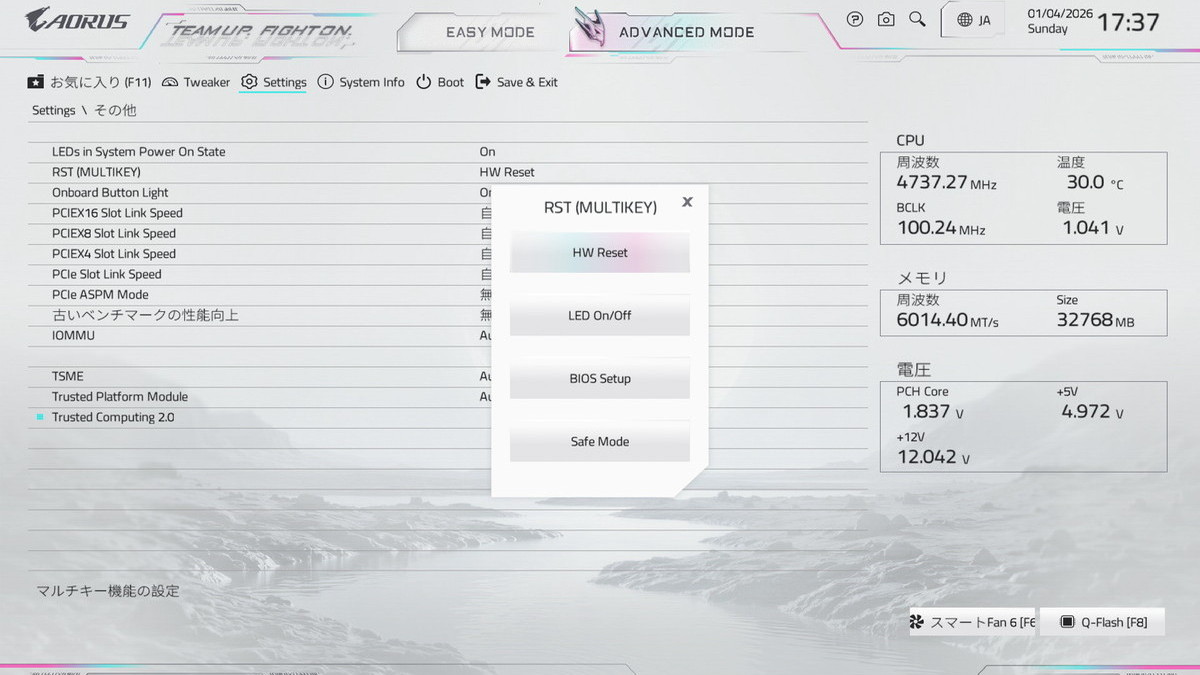Image resolution: width=1200 pixels, height=675 pixels.
Task: Open the お気に入り (F11) favorites tab
Action: click(x=89, y=82)
